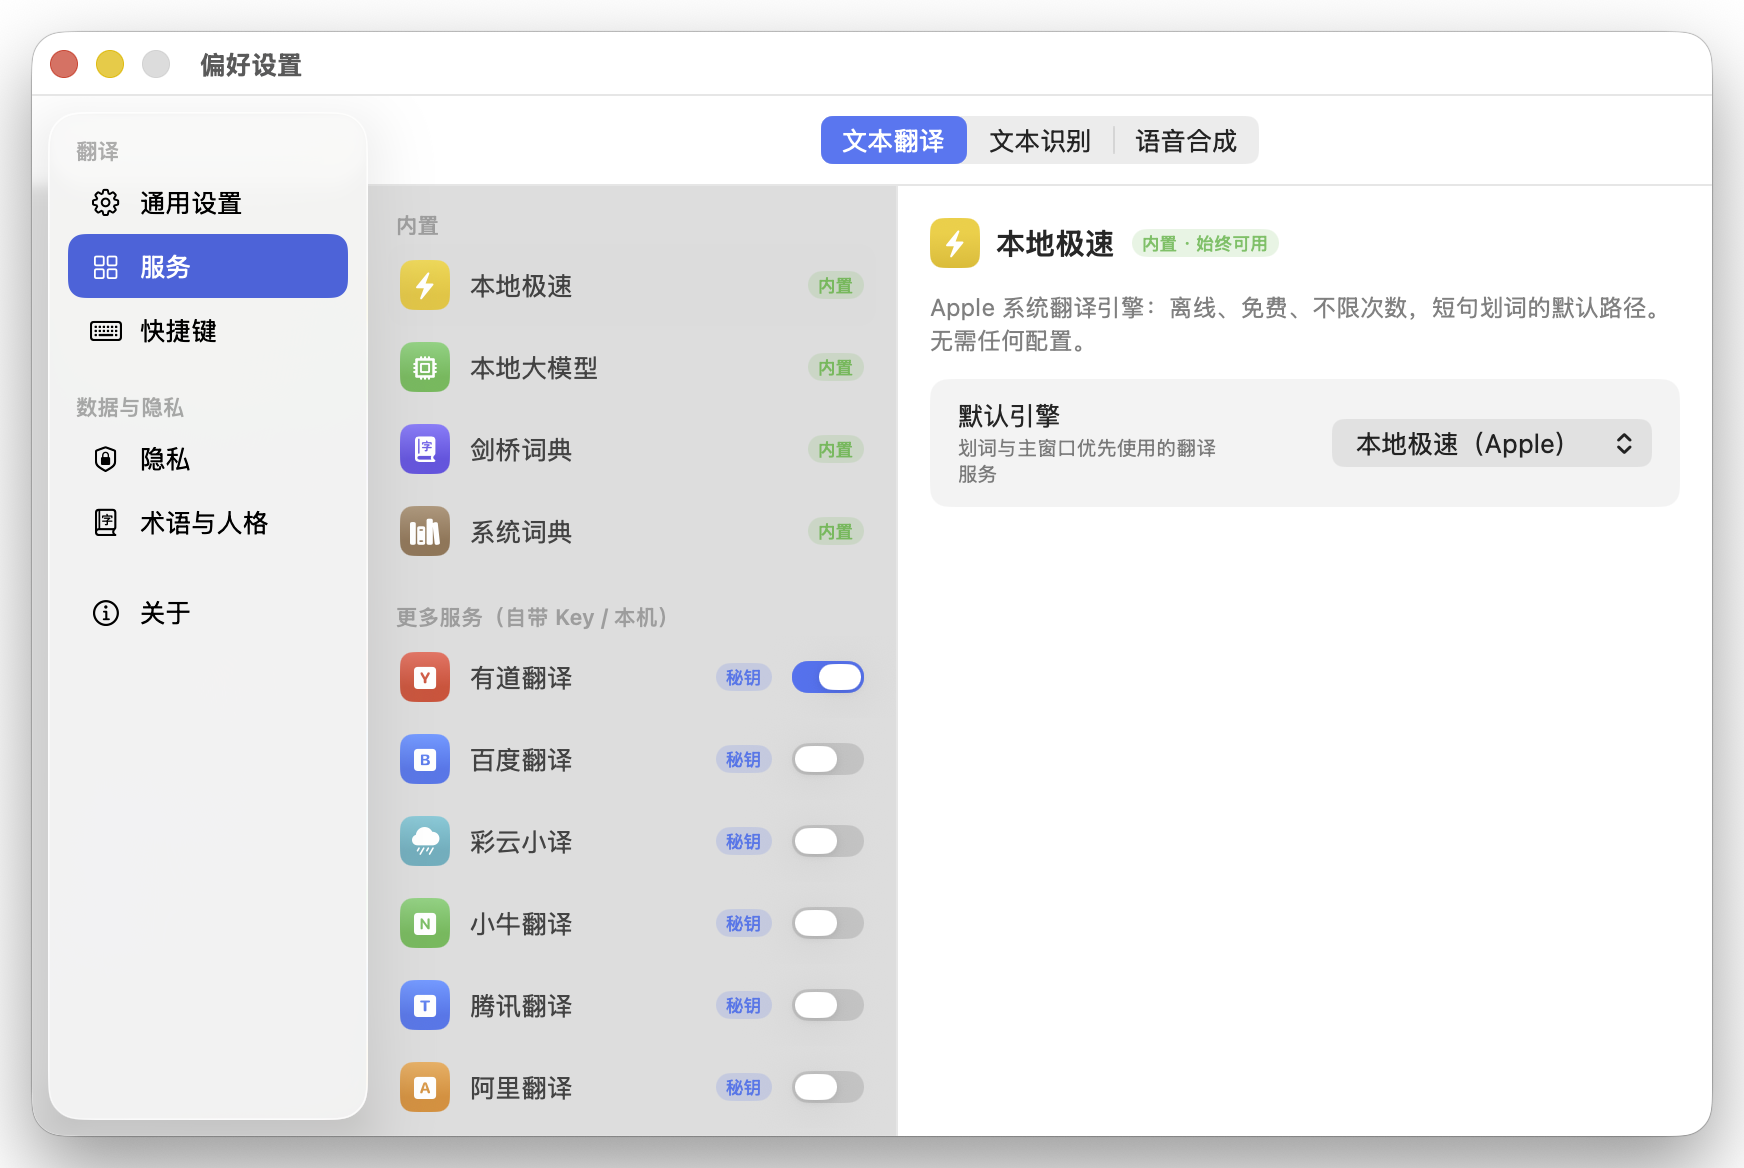
Task: Click the 内置 badge on 系统词典 row
Action: click(x=835, y=532)
